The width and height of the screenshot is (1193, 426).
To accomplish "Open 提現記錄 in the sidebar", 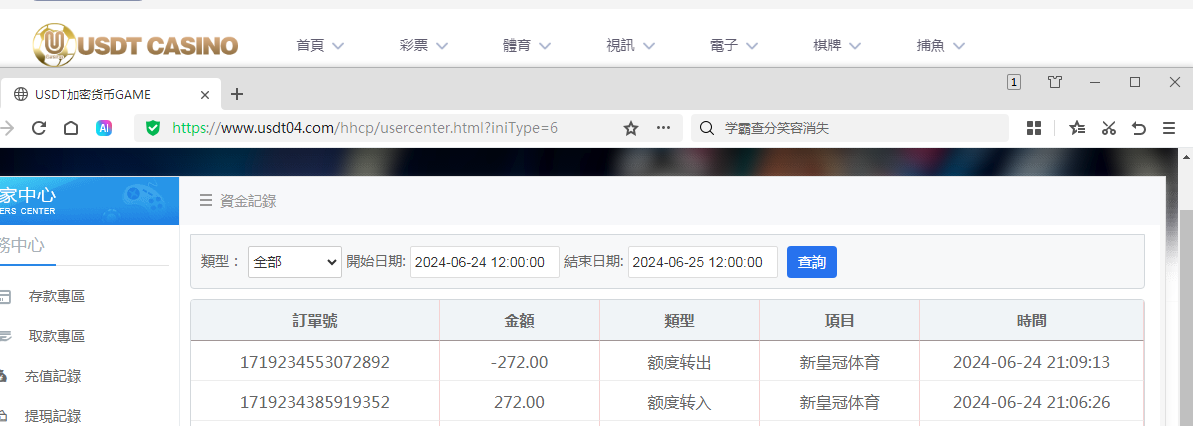I will 53,415.
